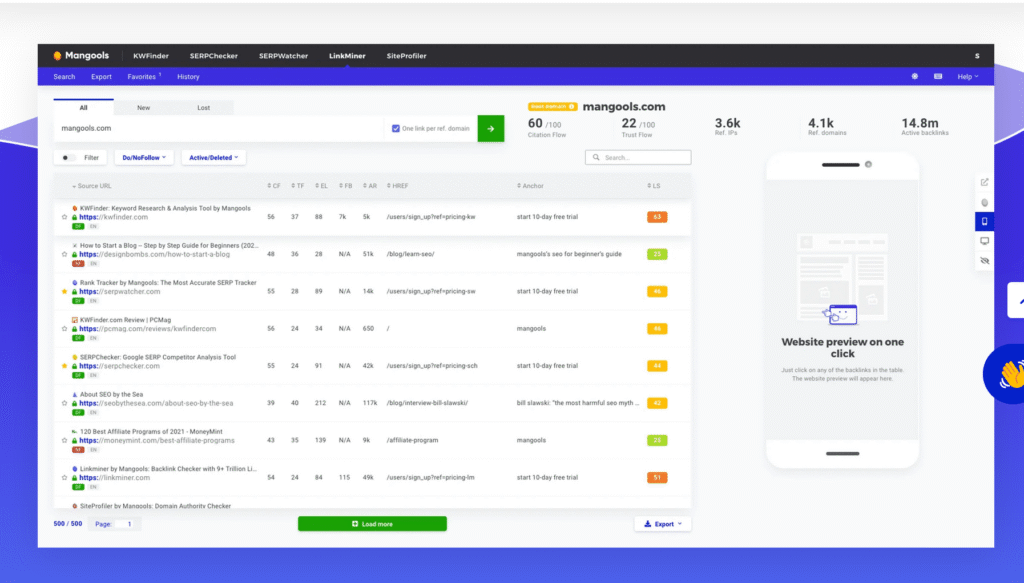1024x583 pixels.
Task: Click LS score 25 badge for designbombs.com
Action: (x=657, y=254)
